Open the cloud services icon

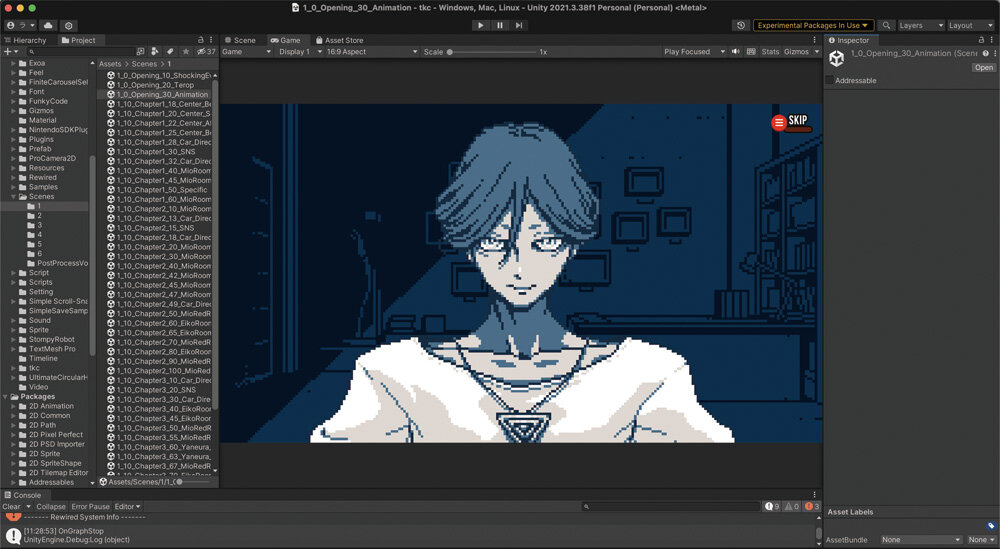pyautogui.click(x=48, y=26)
